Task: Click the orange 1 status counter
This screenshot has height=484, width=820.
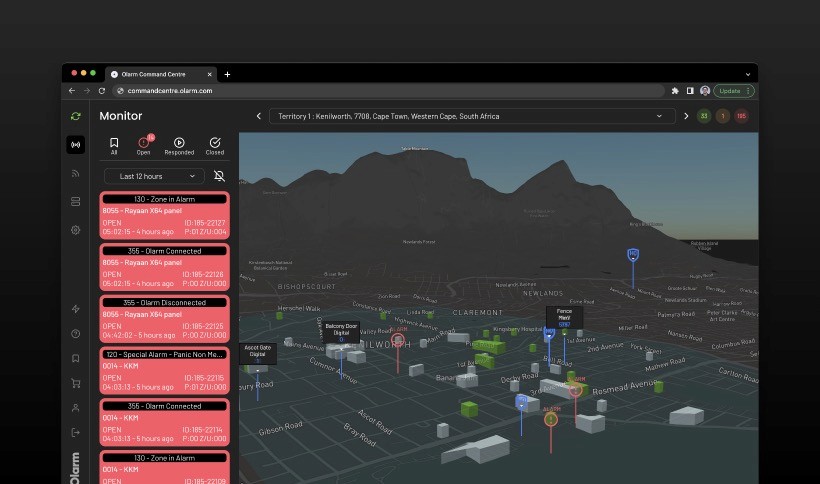Action: pos(723,116)
